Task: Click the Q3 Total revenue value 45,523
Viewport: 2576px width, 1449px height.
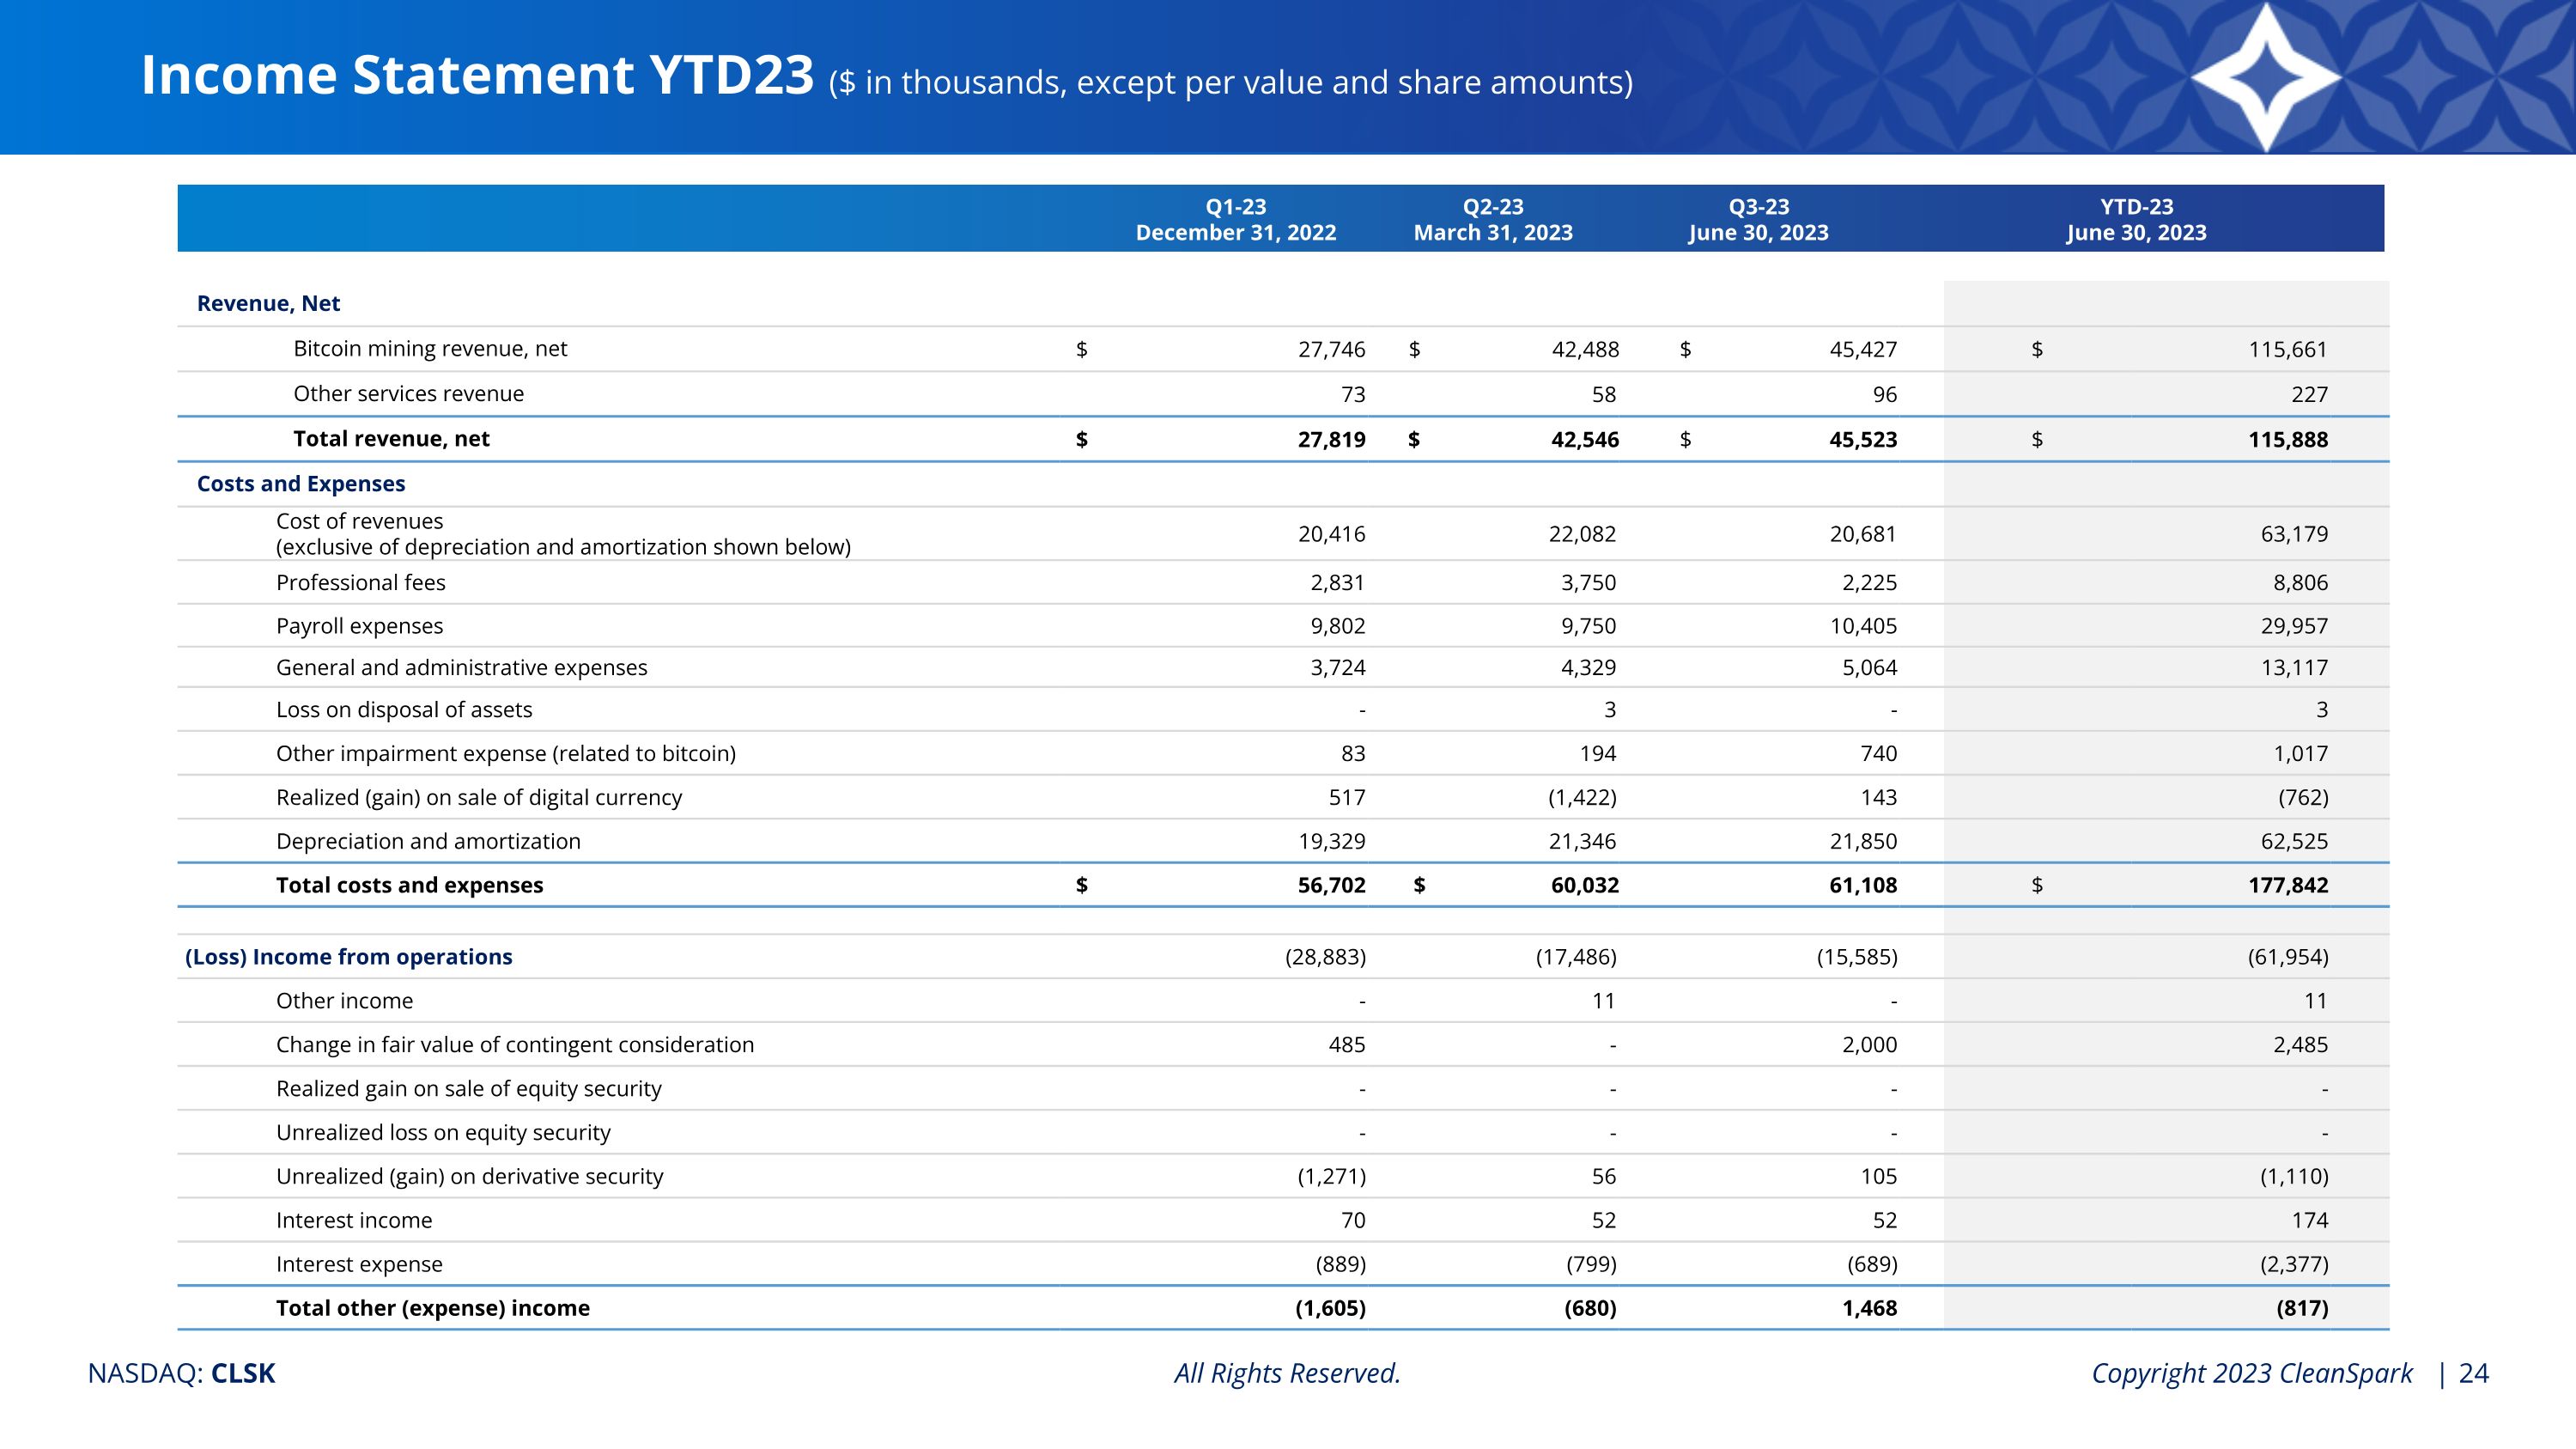Action: pos(1863,439)
